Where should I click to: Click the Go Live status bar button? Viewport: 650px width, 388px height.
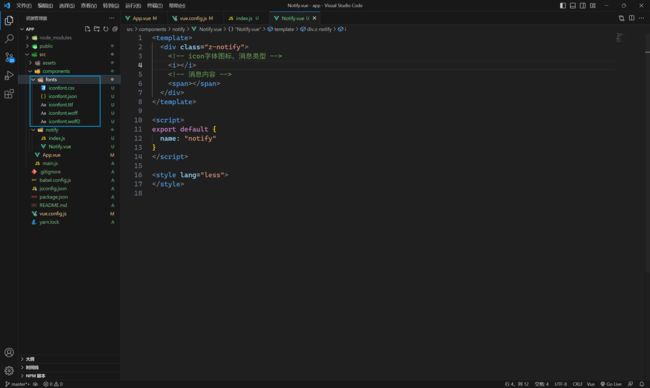point(611,384)
